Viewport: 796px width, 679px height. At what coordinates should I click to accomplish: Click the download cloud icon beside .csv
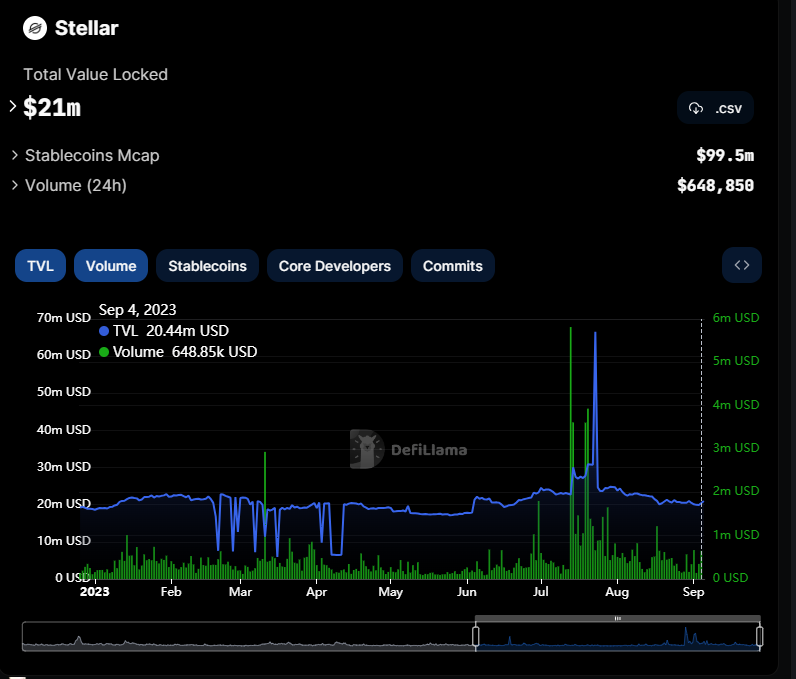pos(697,108)
